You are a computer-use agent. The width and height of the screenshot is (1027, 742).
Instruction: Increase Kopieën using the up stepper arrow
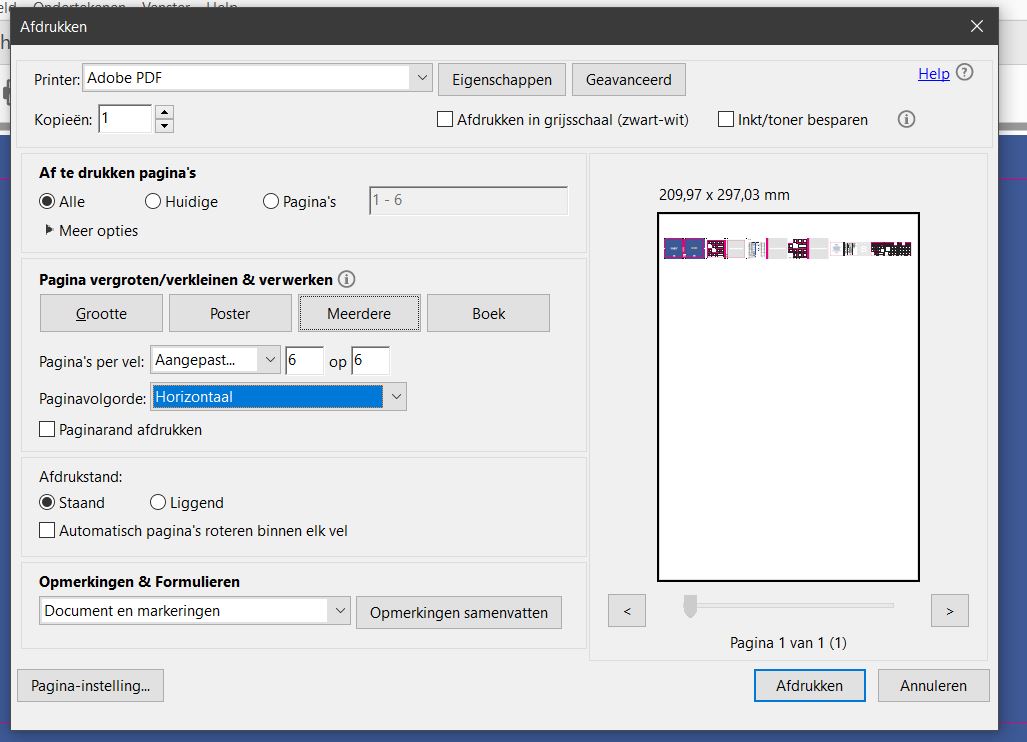tap(163, 112)
